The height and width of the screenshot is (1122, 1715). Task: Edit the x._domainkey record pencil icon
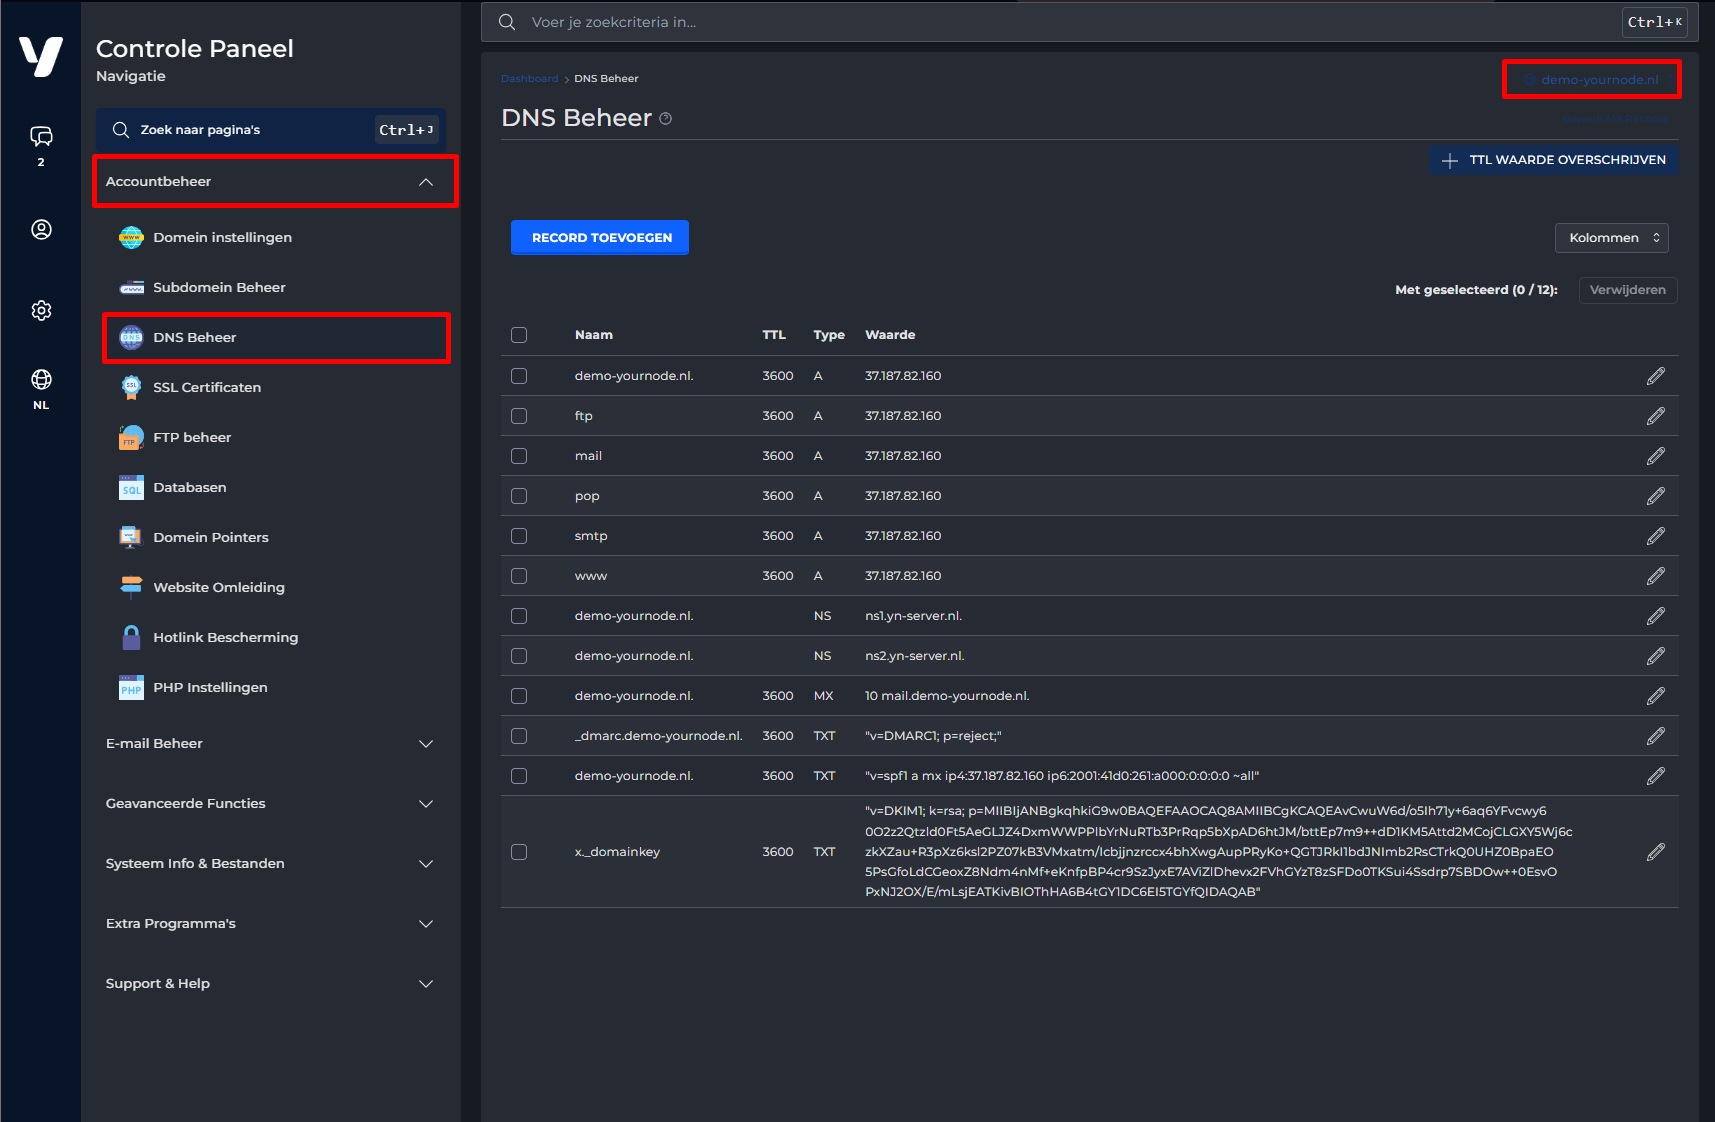point(1656,852)
